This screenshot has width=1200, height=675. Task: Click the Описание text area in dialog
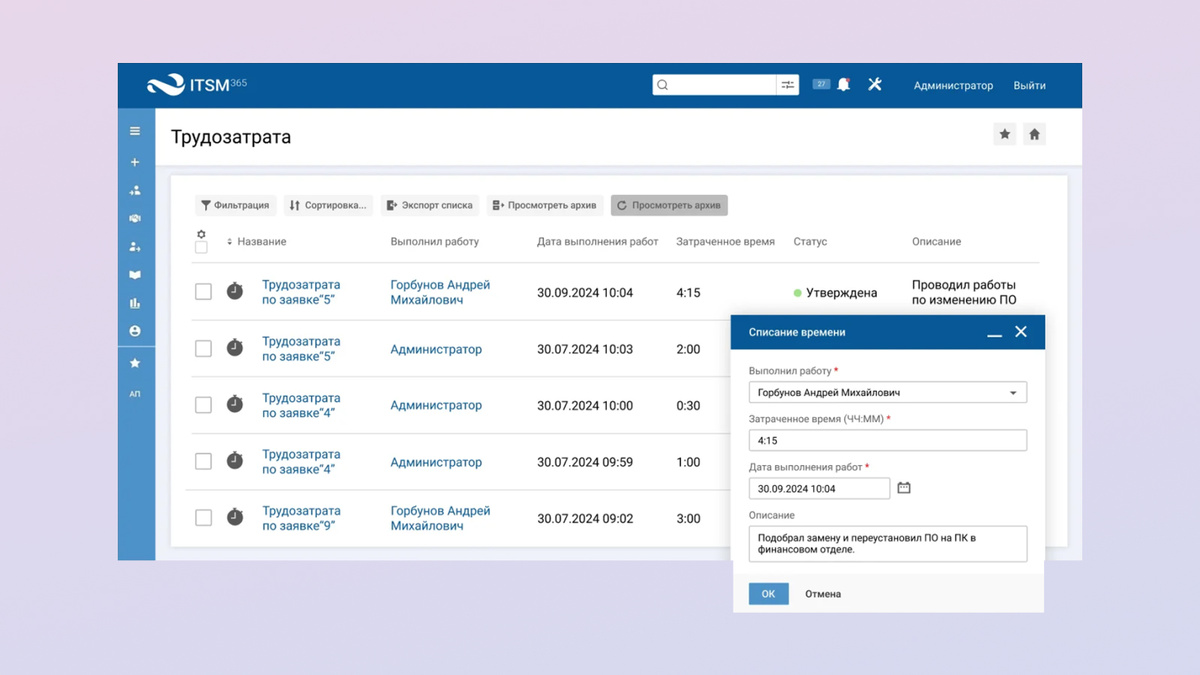tap(888, 544)
